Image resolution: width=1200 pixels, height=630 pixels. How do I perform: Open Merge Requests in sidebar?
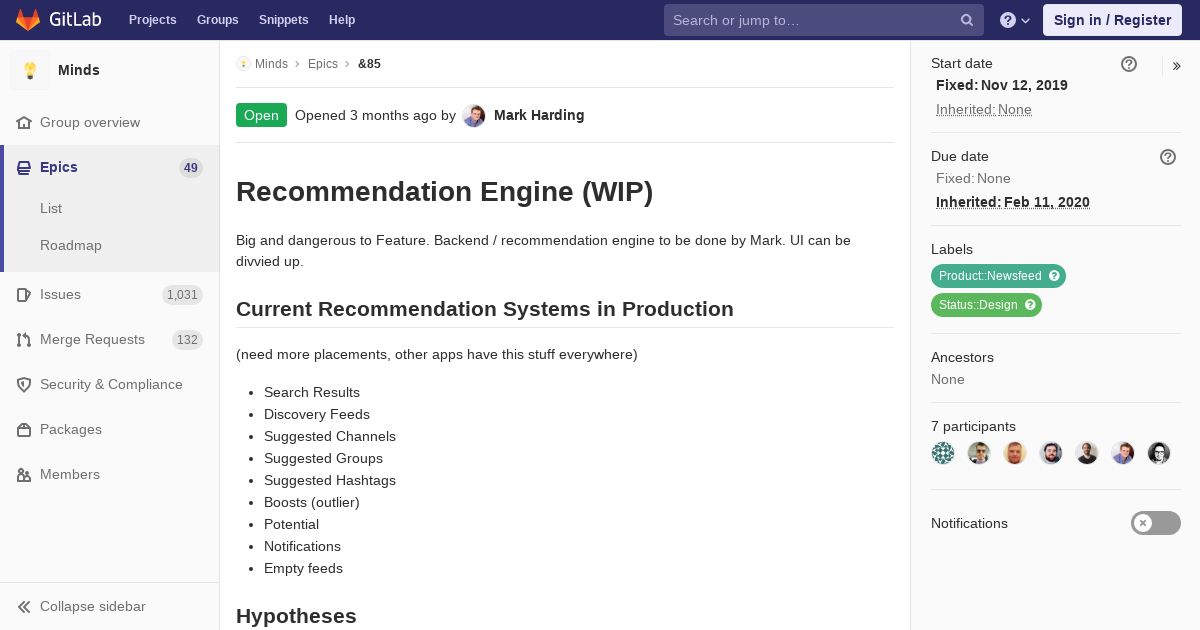92,339
